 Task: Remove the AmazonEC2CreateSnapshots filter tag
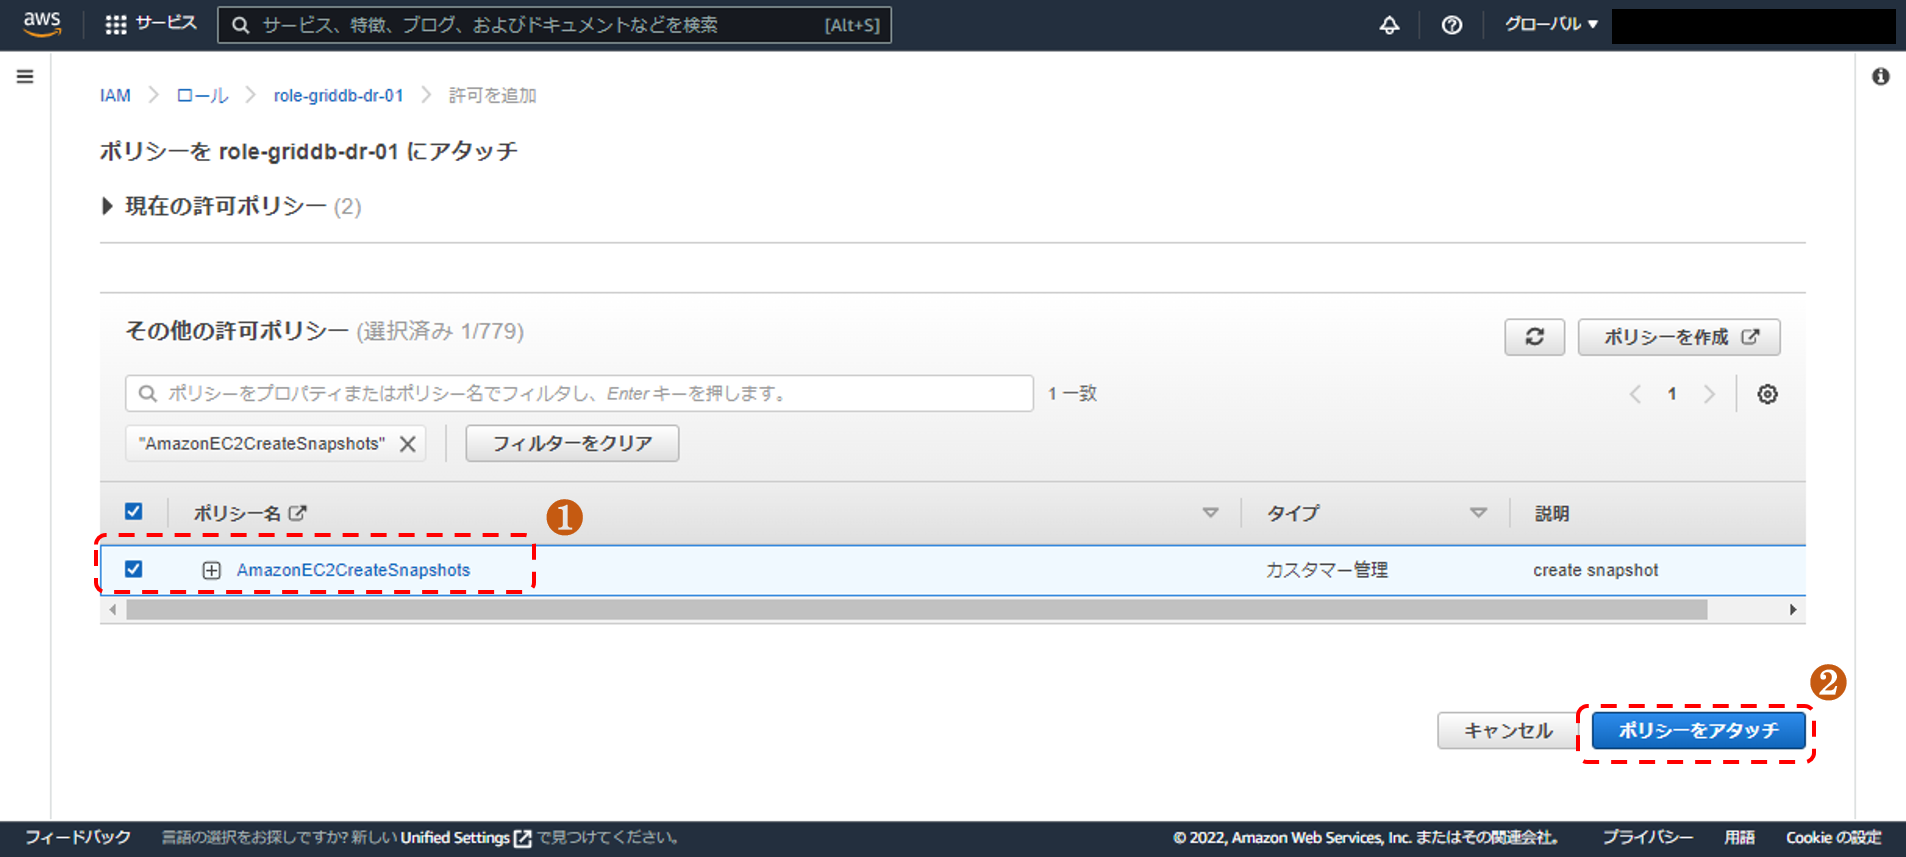408,444
